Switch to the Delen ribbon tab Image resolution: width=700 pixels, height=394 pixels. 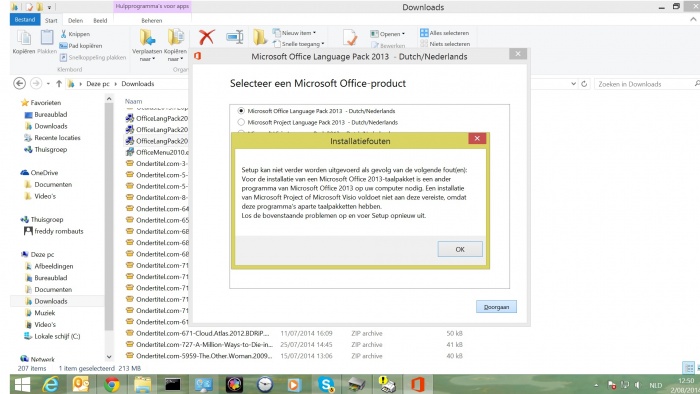pyautogui.click(x=75, y=21)
